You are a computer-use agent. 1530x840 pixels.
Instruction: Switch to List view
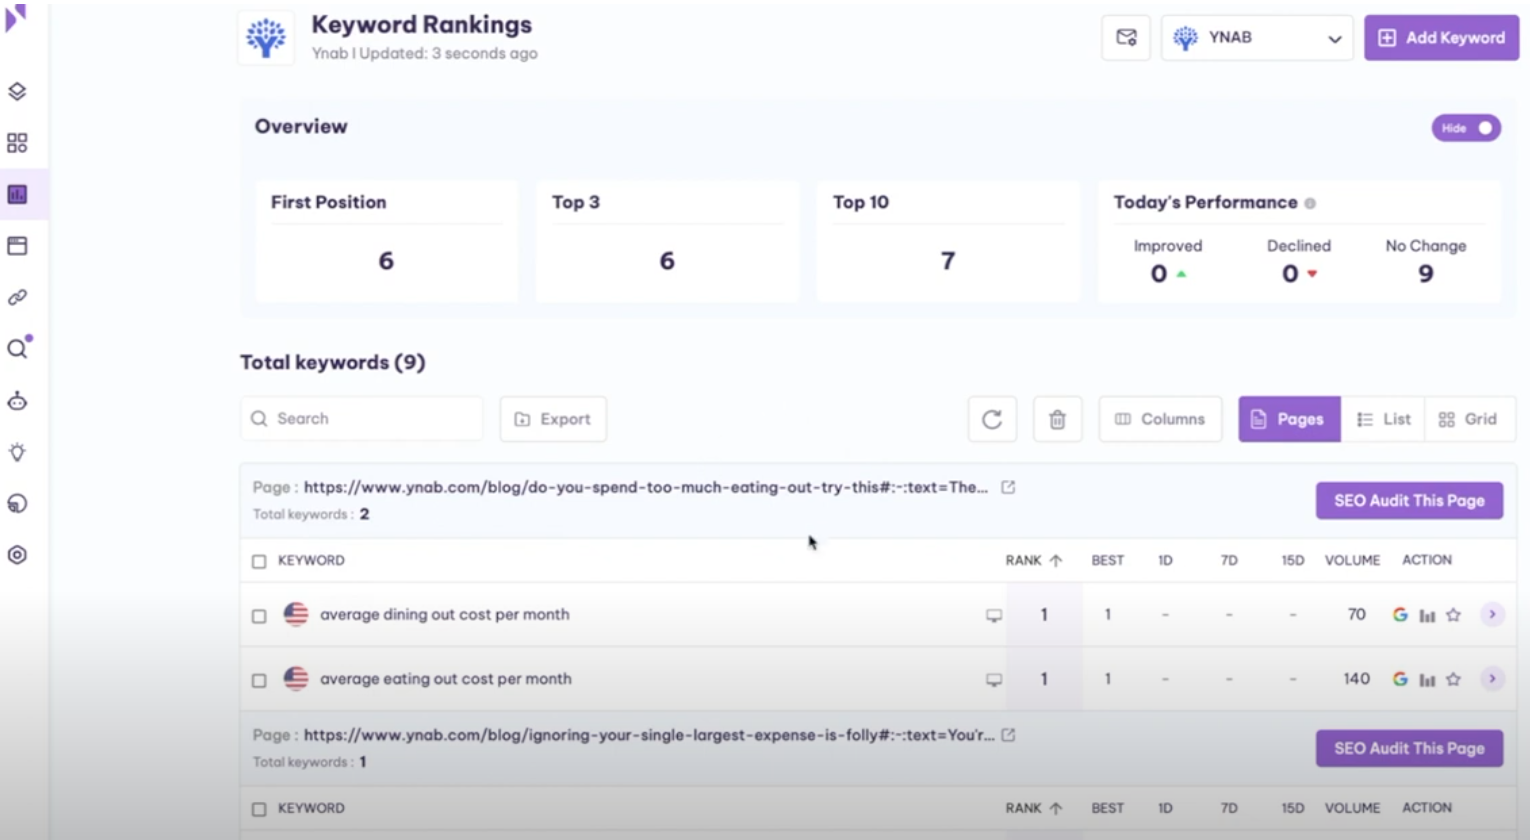pyautogui.click(x=1383, y=419)
